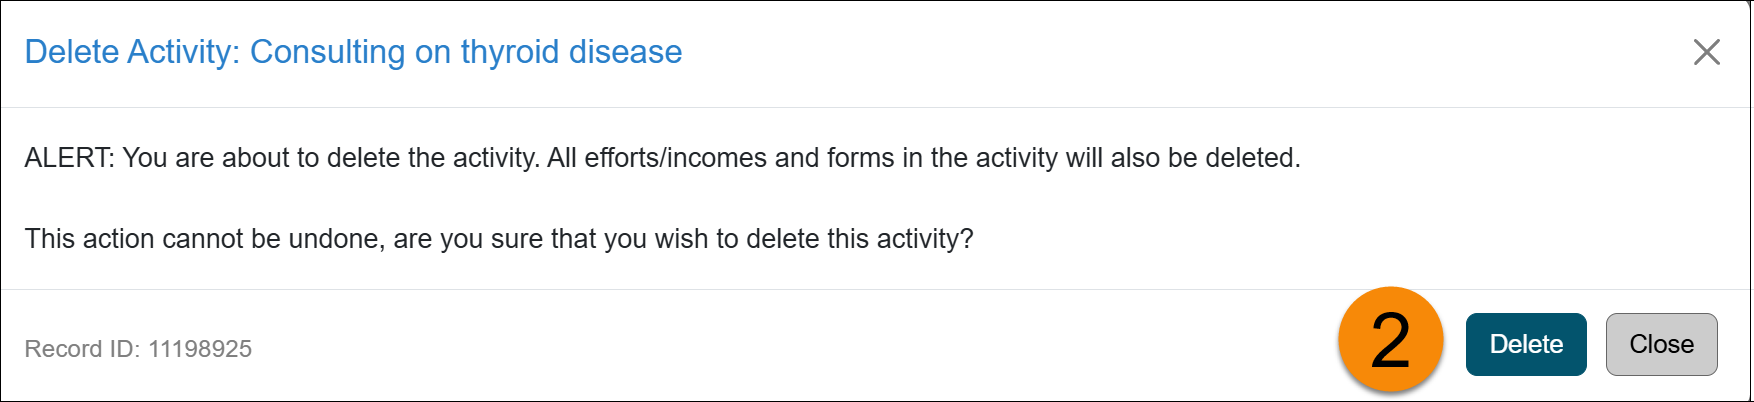1754x402 pixels.
Task: Click 'Delete Activity:' prefix in the title
Action: tap(132, 52)
